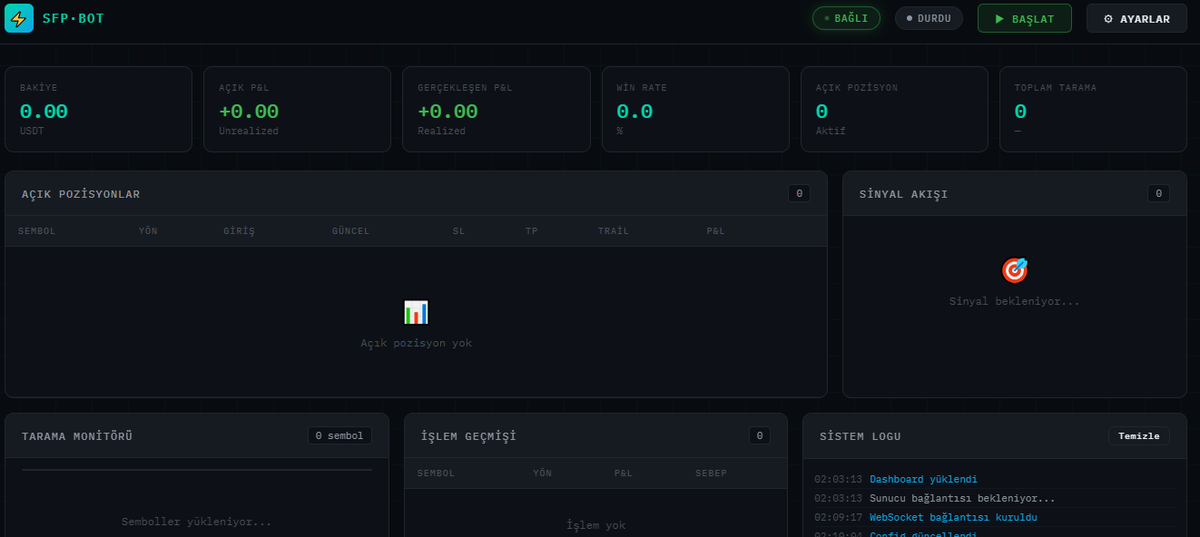
Task: Click the Açık Pozisyonlar count badge
Action: (x=799, y=194)
